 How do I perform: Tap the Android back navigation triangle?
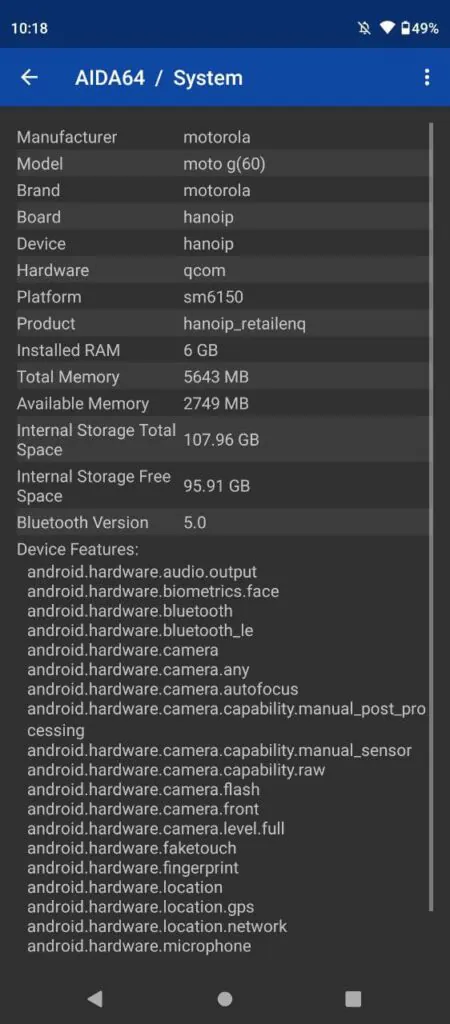click(x=95, y=998)
